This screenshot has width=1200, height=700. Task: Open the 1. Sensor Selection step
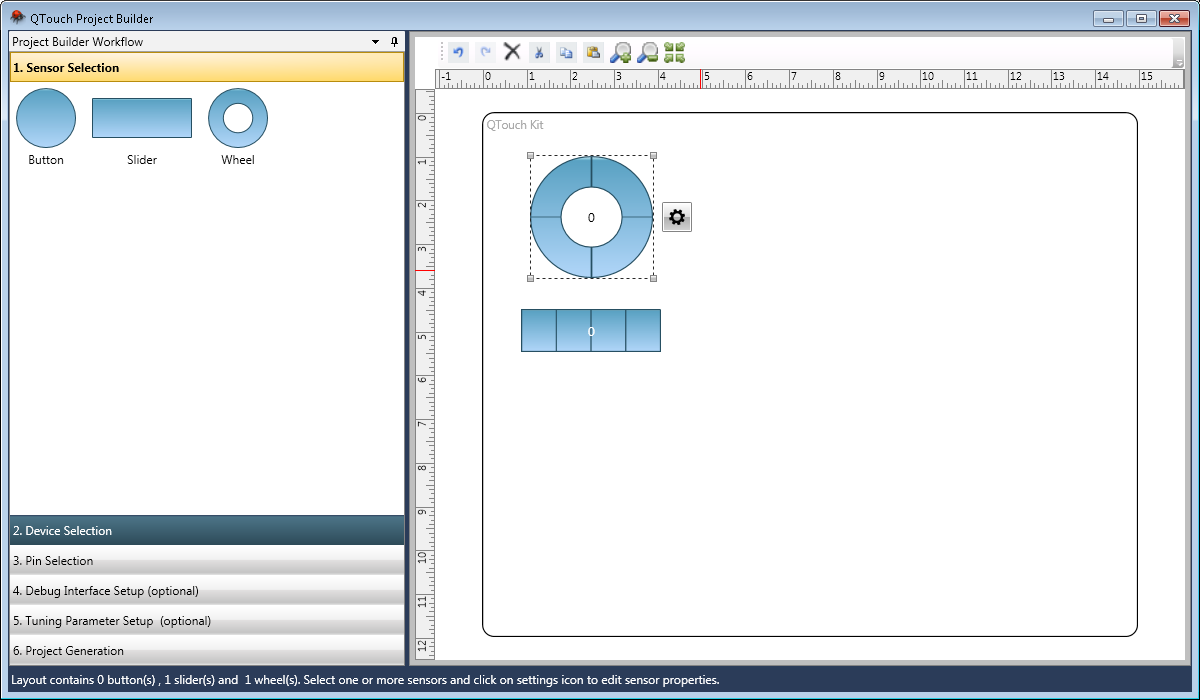tap(207, 68)
